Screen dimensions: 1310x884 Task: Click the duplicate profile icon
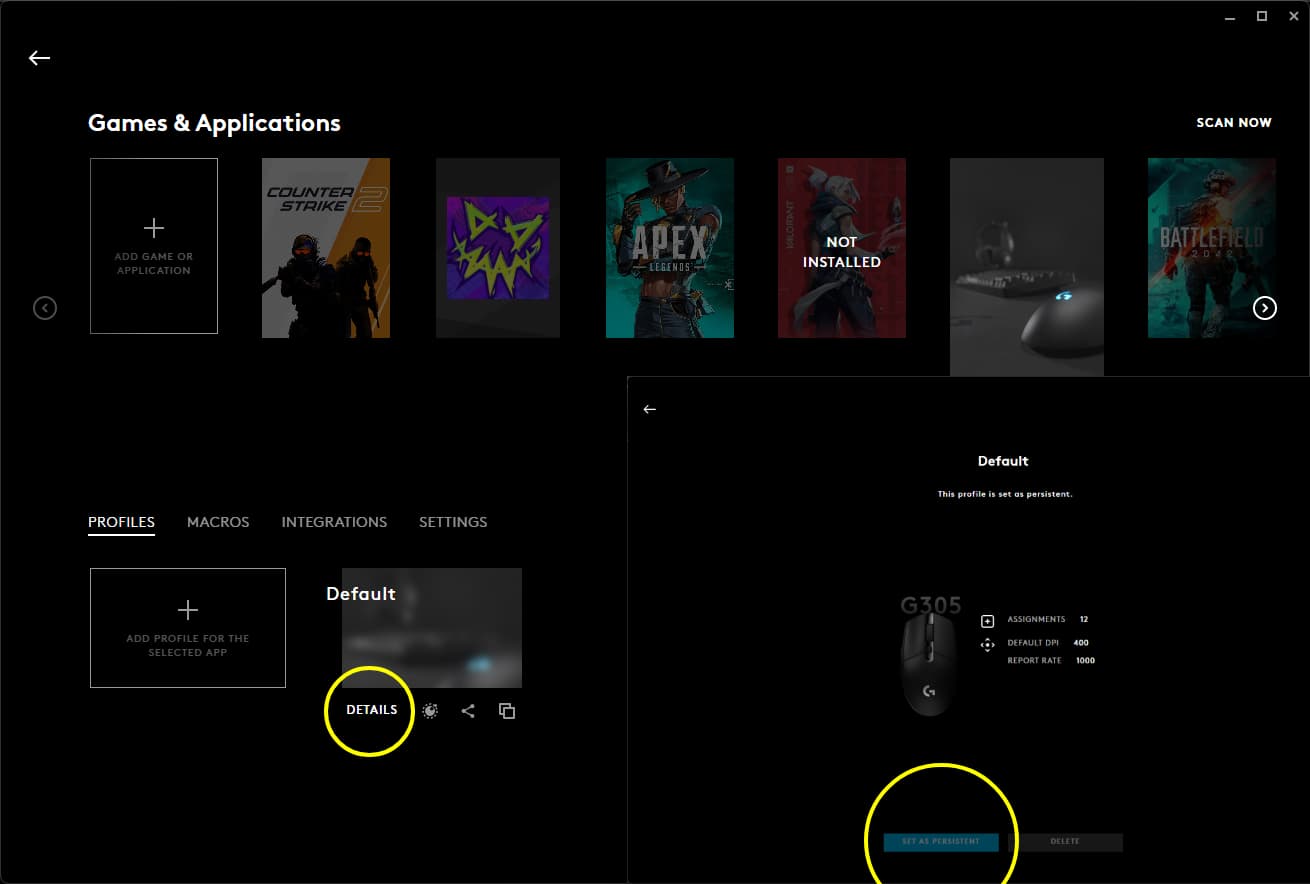pos(507,711)
